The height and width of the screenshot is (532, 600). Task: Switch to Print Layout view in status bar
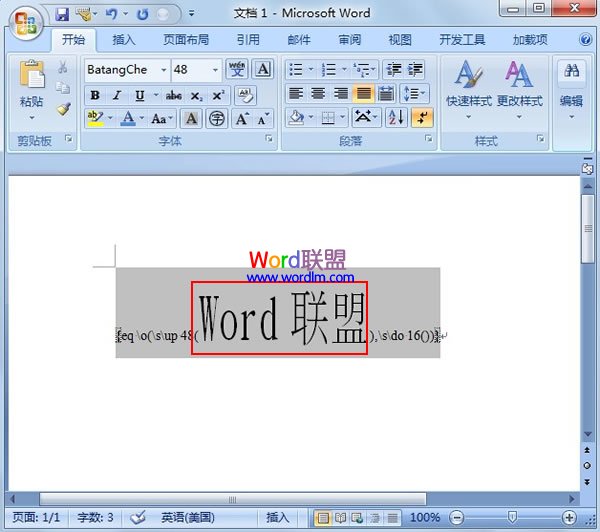point(323,518)
